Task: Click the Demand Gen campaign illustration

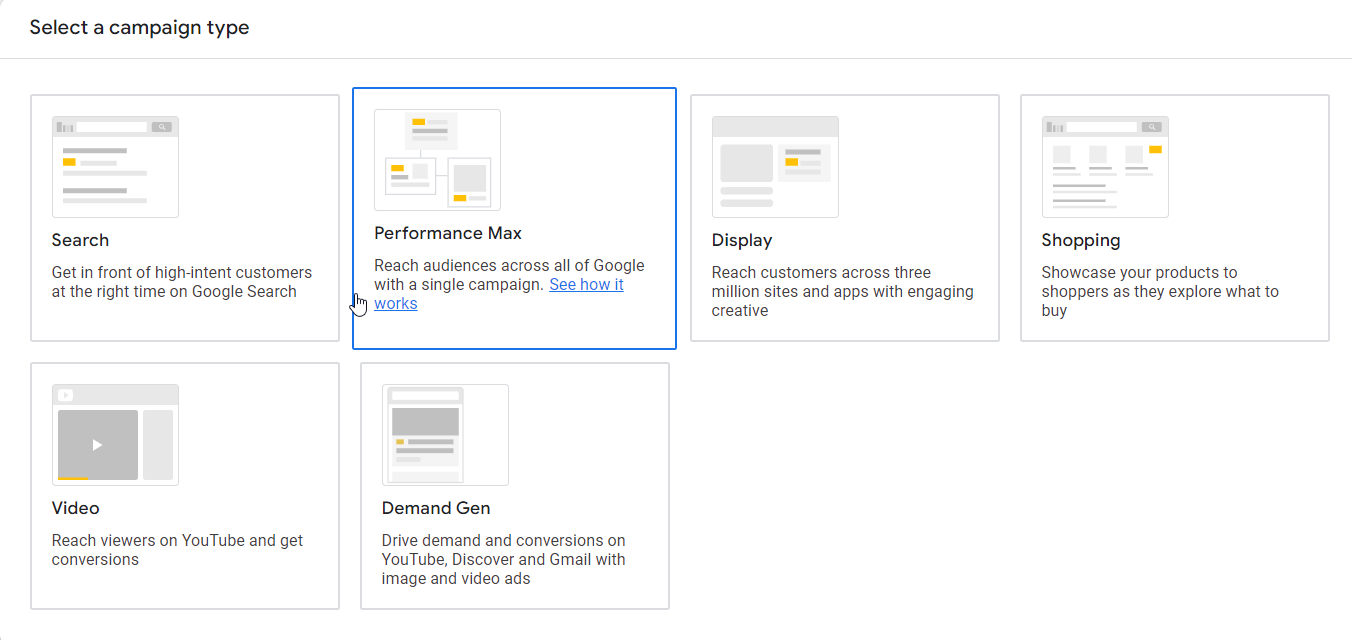Action: [x=445, y=435]
